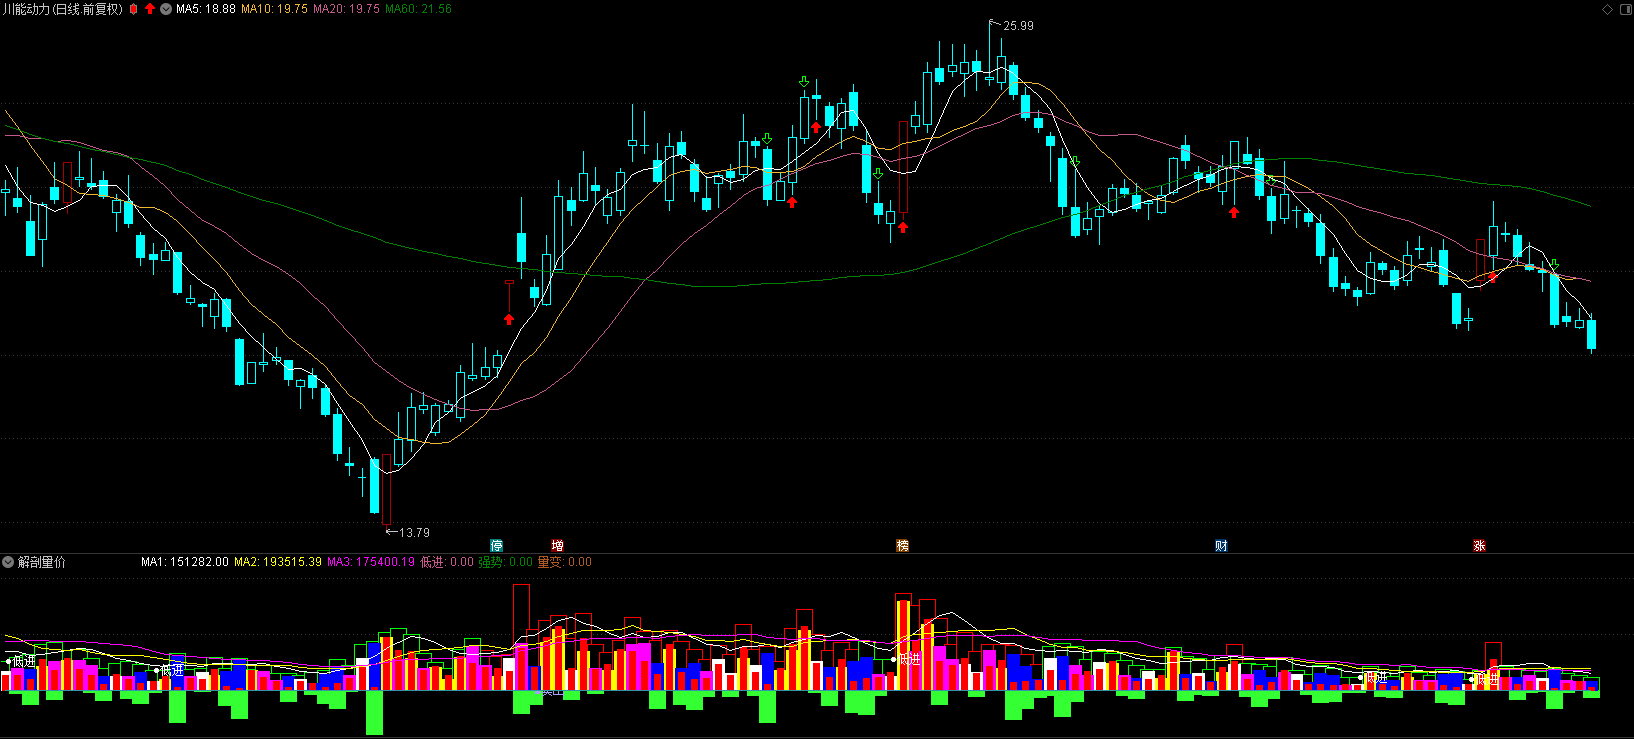Click the red up-arrow icon next to the title

(150, 9)
